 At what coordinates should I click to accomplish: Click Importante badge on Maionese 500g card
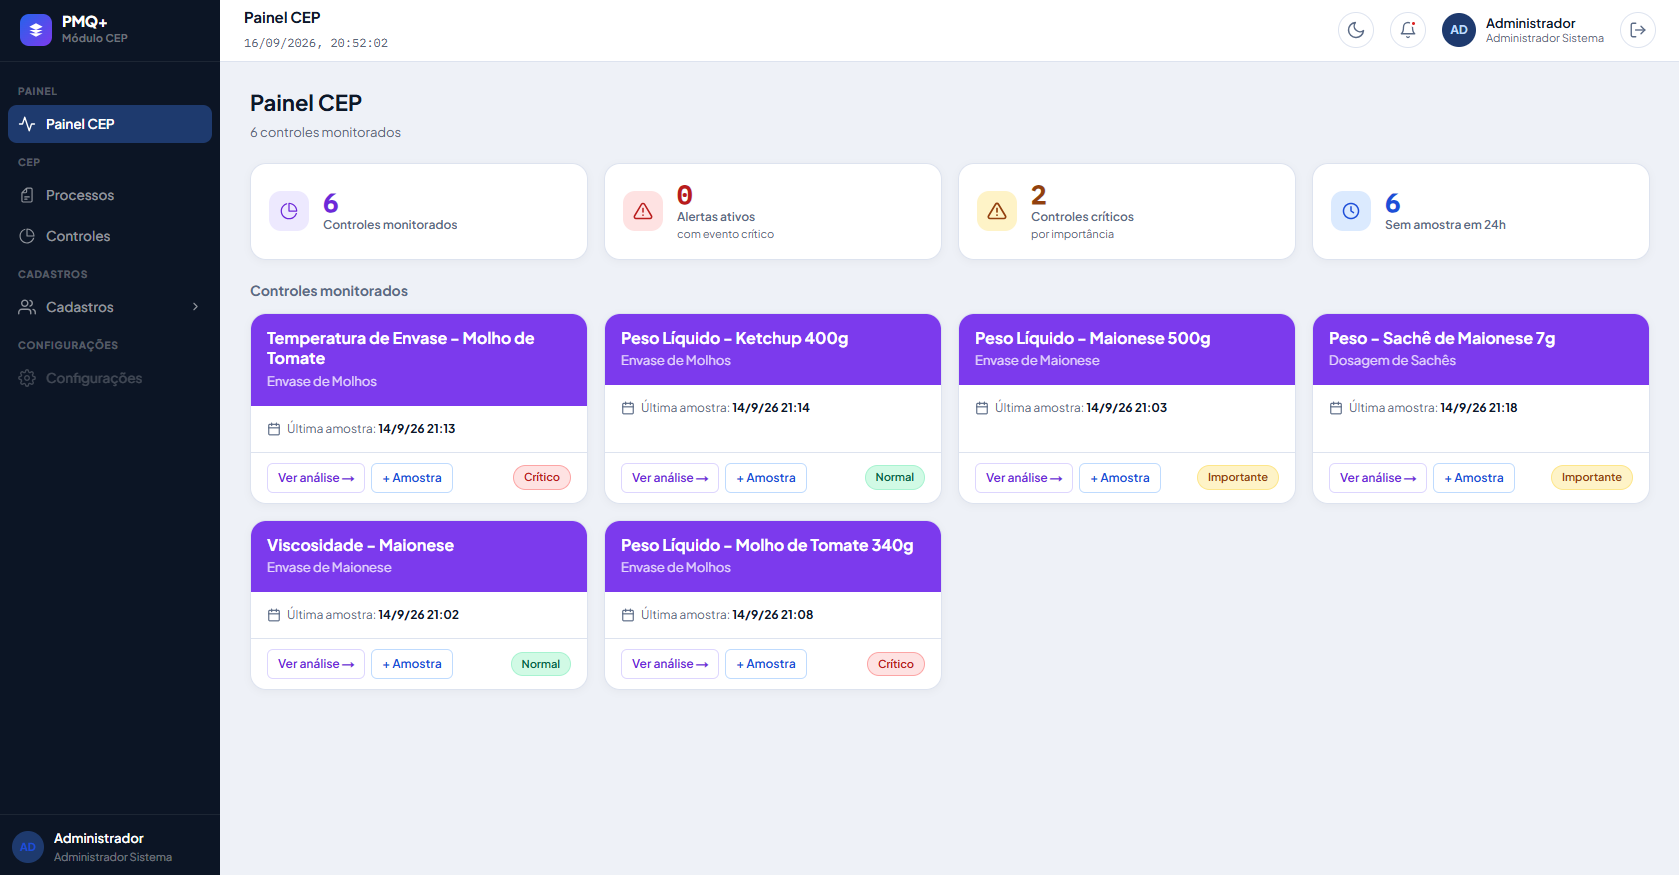pos(1238,478)
